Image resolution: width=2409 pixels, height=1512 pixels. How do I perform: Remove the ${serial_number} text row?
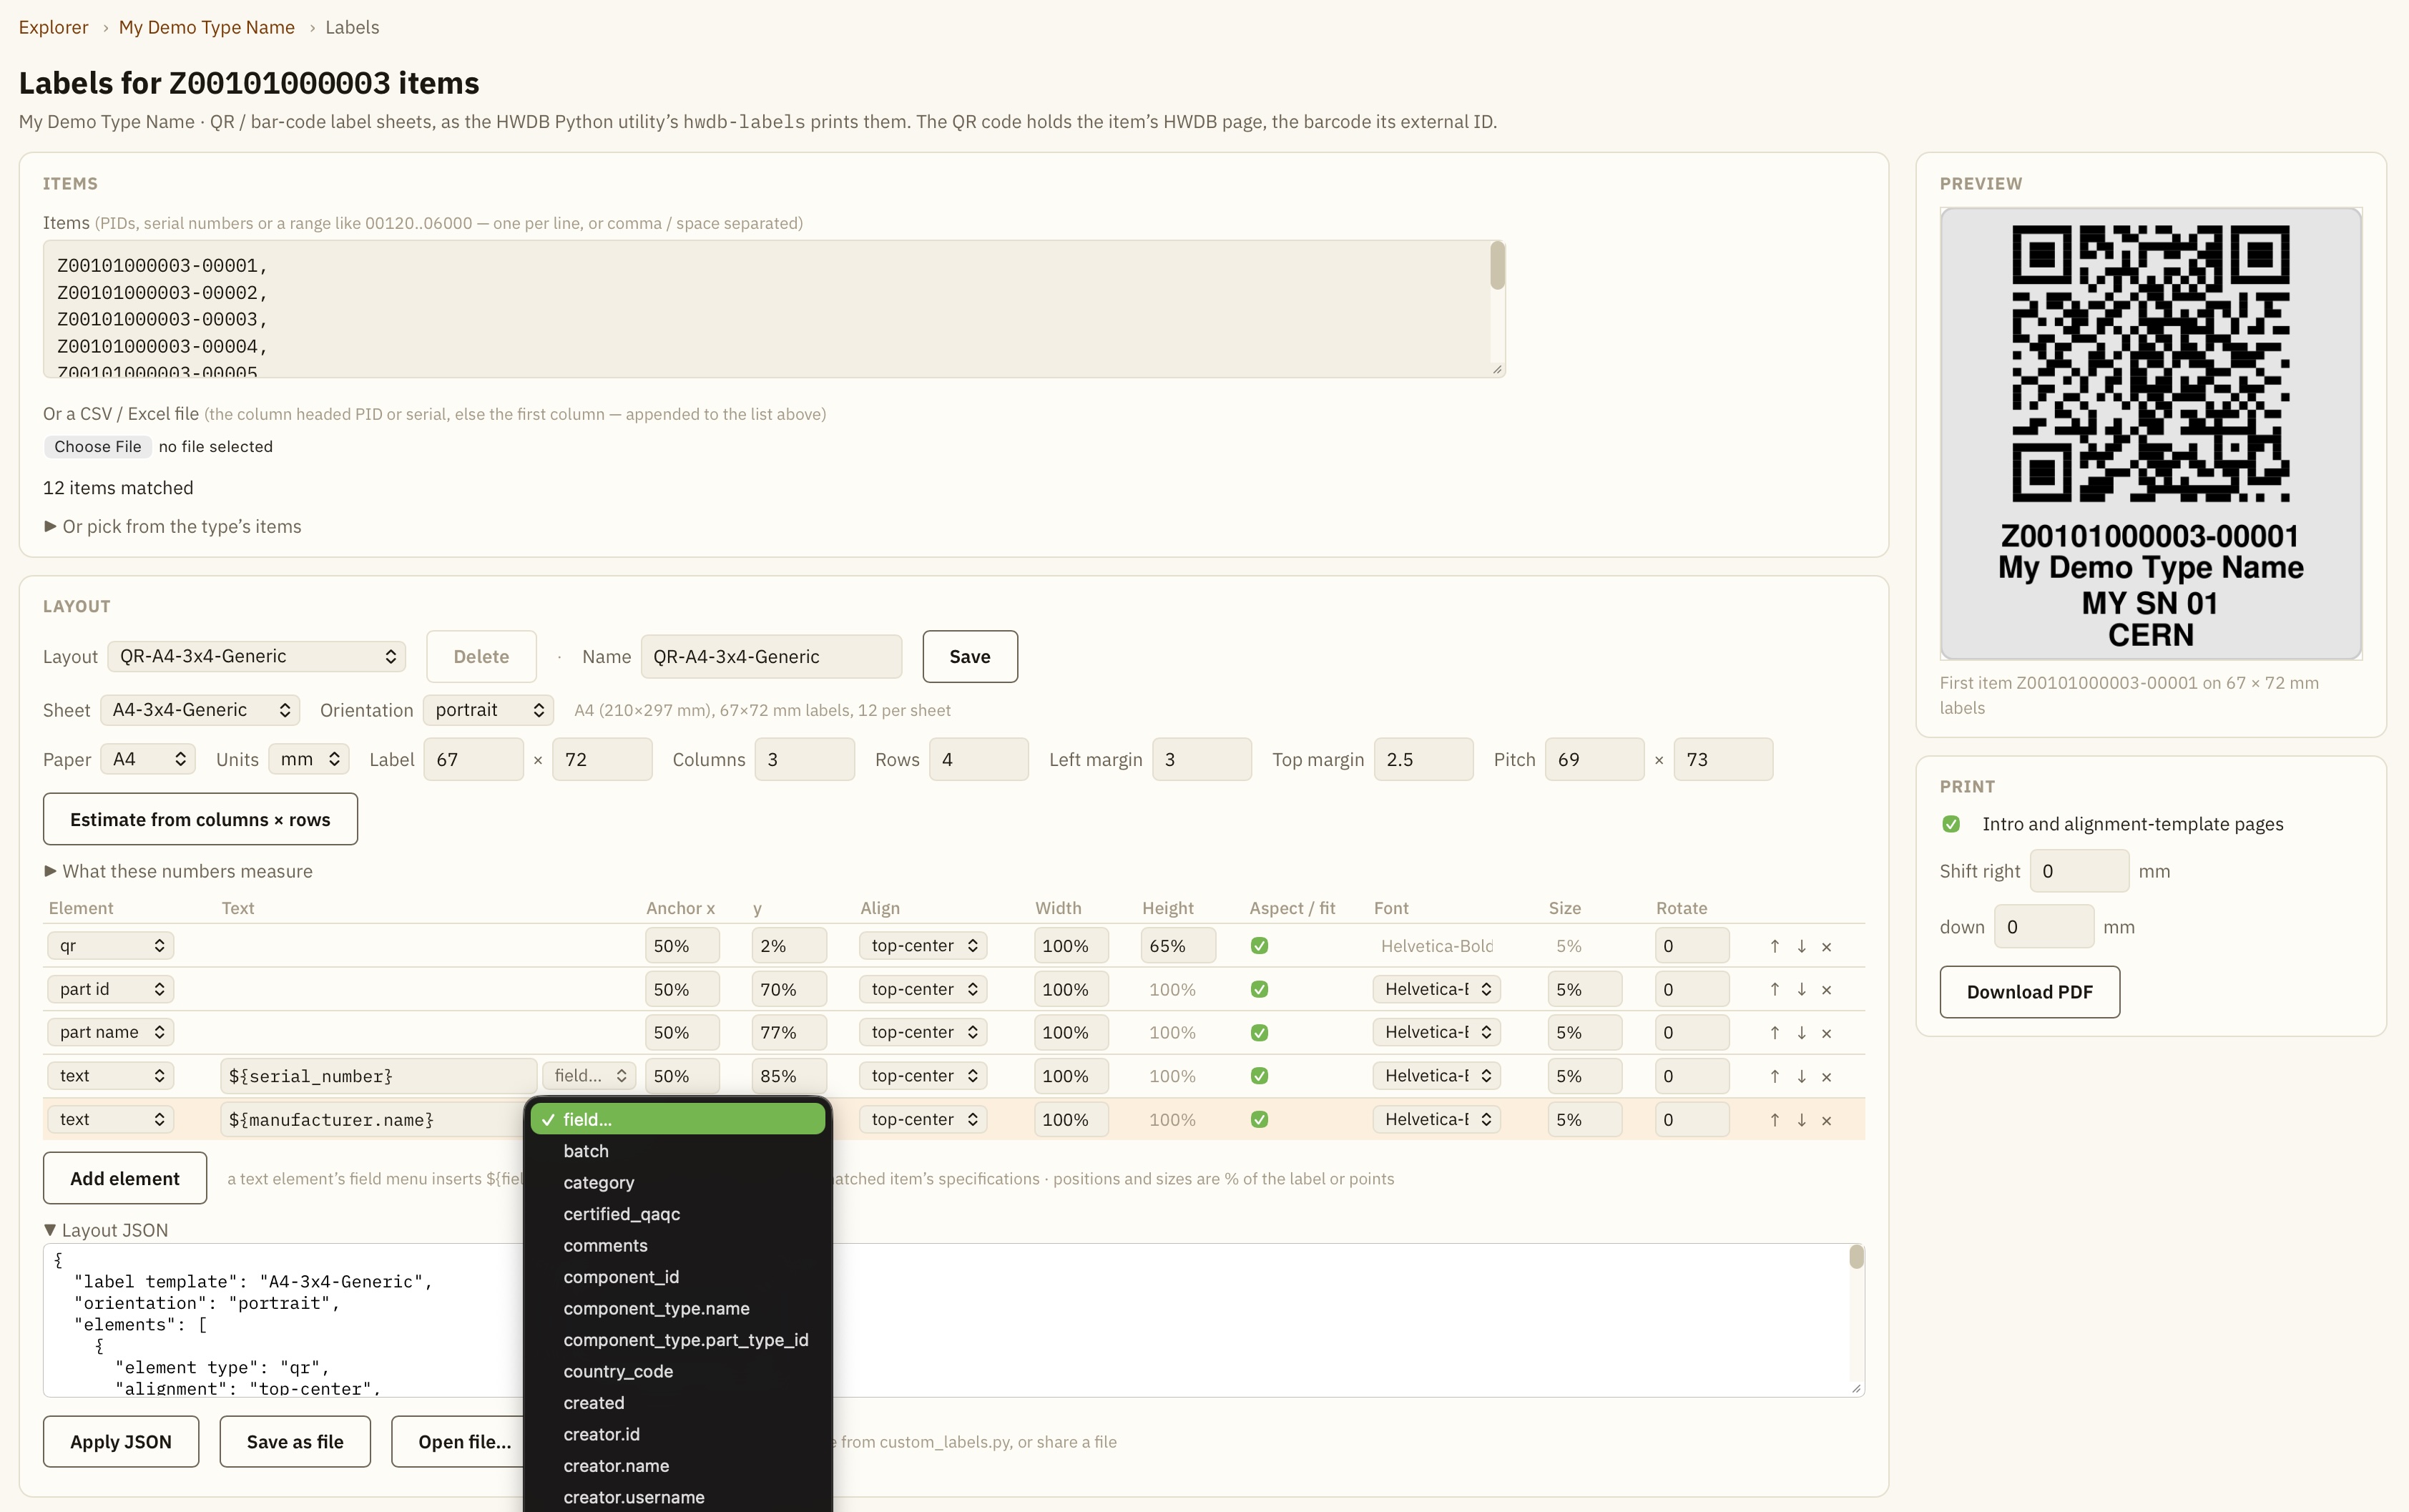pos(1826,1076)
